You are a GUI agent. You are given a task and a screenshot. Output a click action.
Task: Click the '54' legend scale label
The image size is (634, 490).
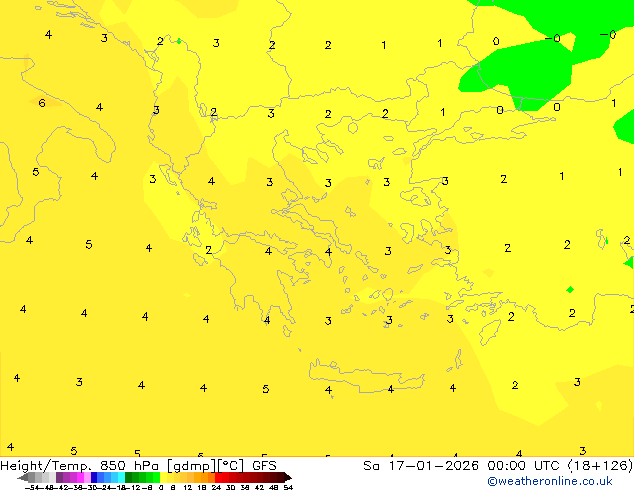point(288,487)
